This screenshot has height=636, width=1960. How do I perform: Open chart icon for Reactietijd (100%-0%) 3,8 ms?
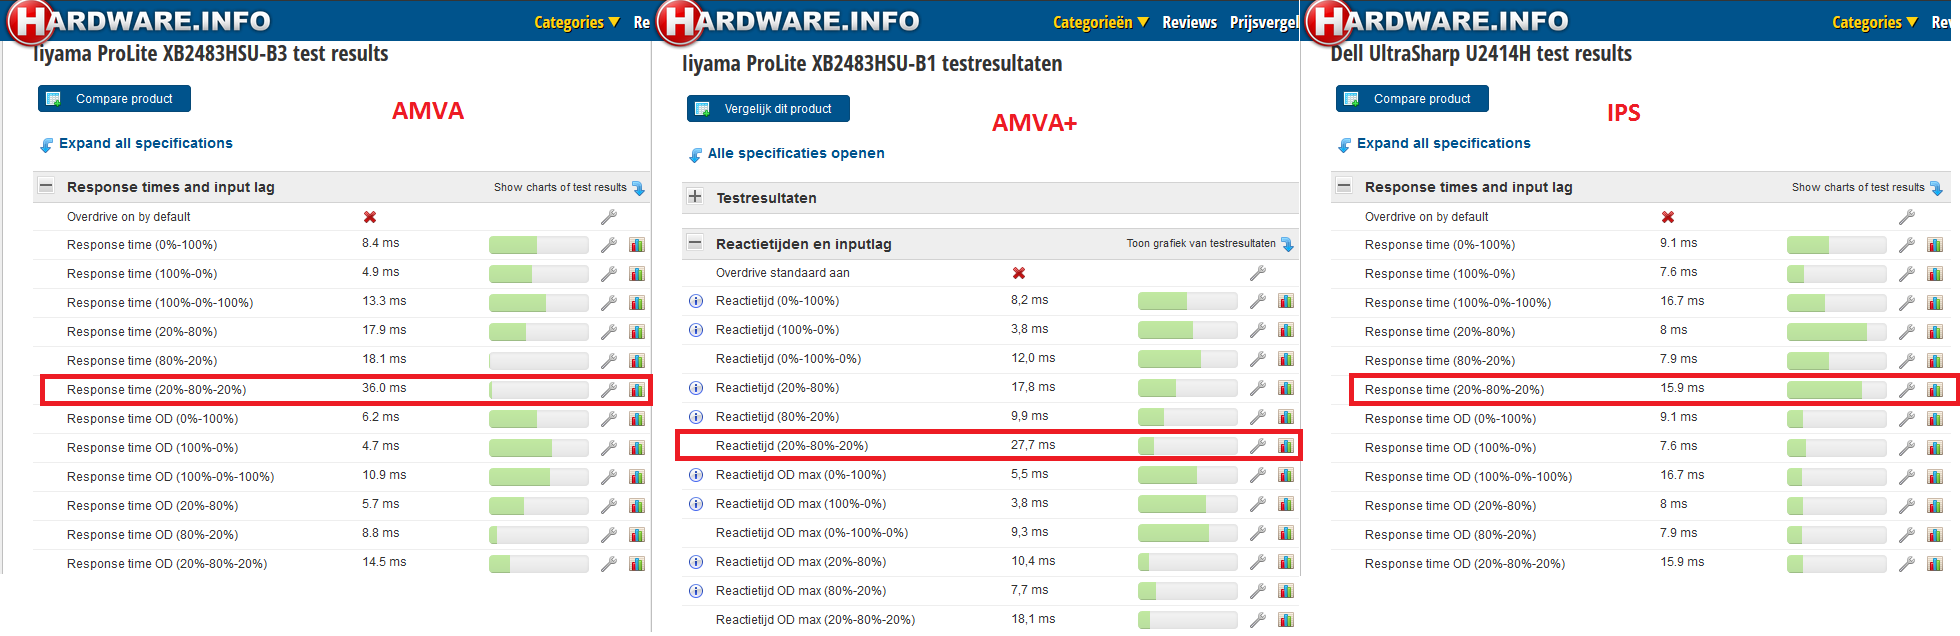coord(1286,330)
